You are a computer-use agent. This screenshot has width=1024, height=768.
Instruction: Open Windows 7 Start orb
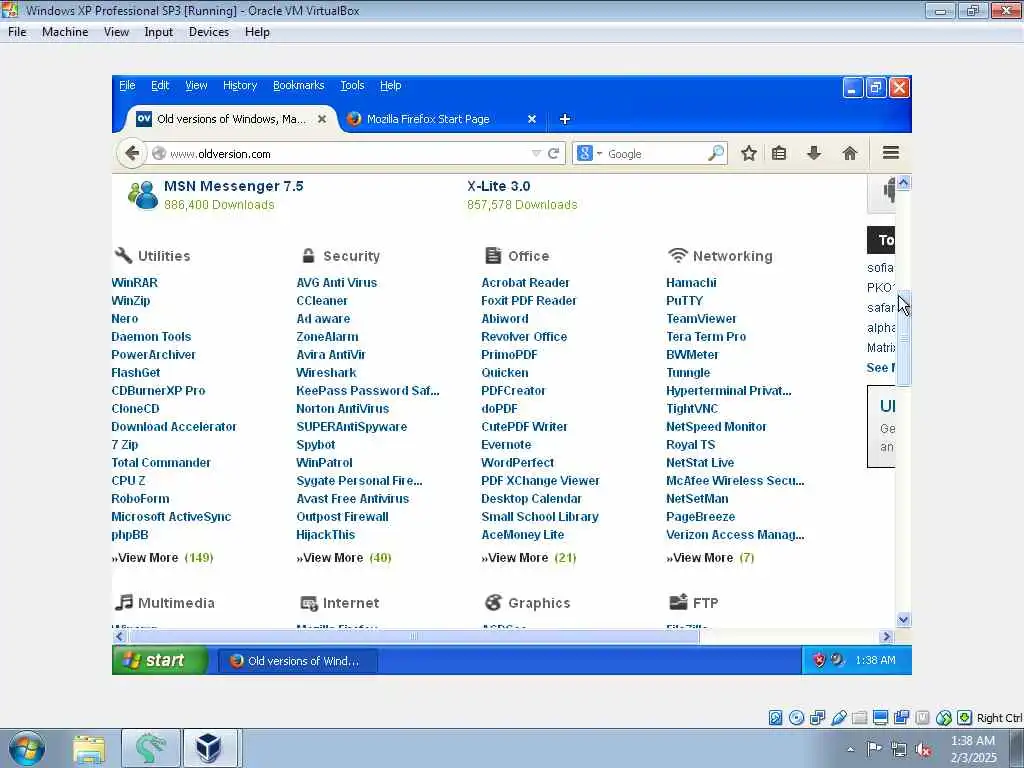tap(27, 748)
